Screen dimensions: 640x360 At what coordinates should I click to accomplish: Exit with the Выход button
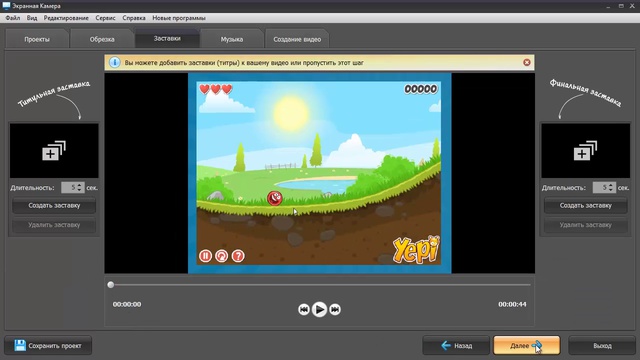(602, 346)
